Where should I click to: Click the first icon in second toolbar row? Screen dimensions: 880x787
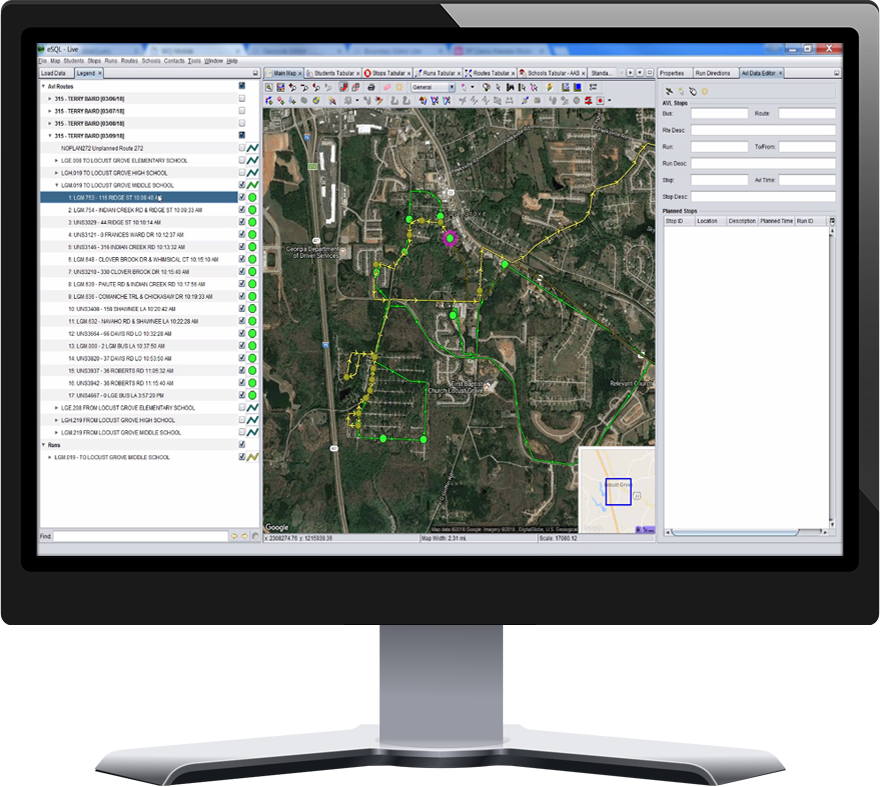[x=269, y=100]
